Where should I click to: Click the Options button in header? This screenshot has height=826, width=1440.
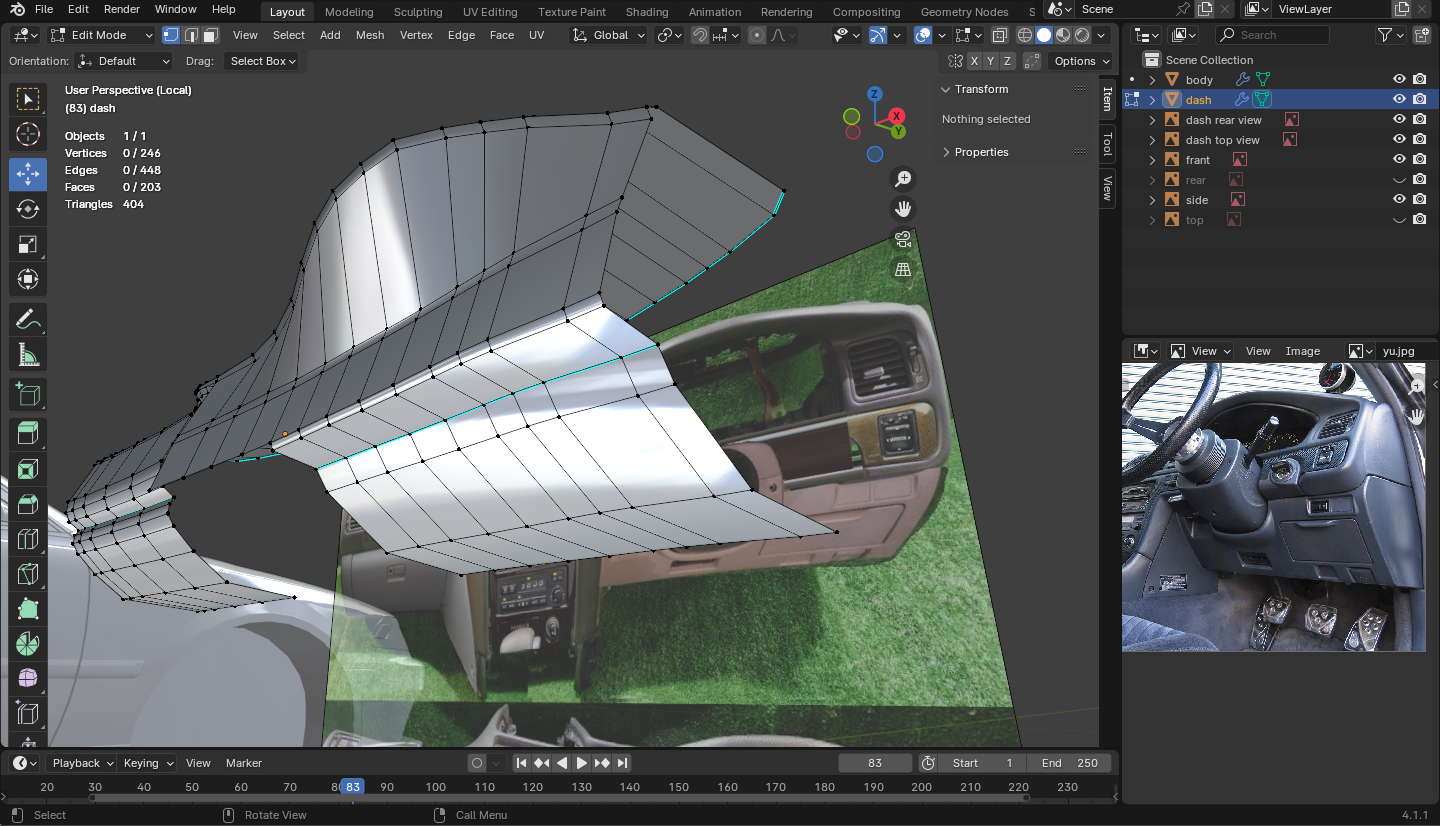point(1075,61)
